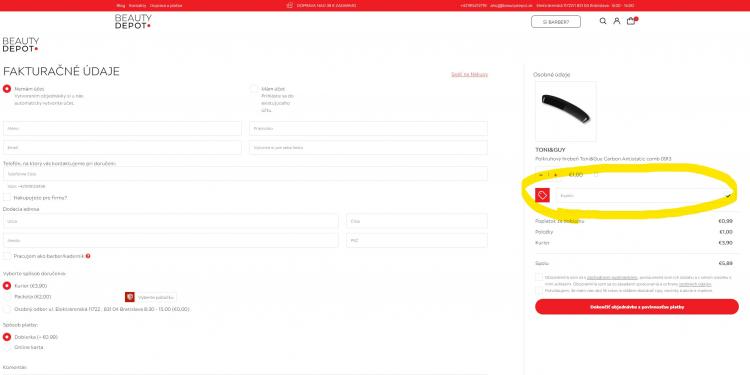Tick the 'Nakupujete pre firmu?' checkbox
Screen dimensions: 750x375
click(7, 198)
